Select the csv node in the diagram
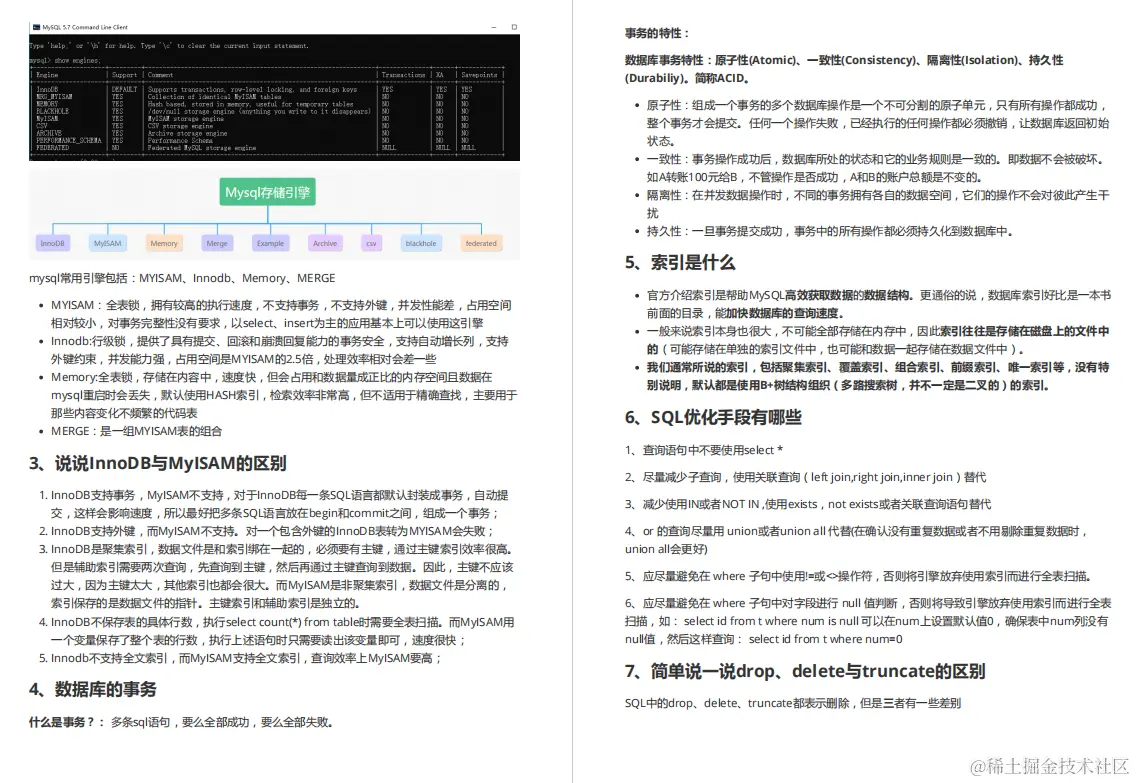Screen dimensions: 1136x783 point(369,242)
